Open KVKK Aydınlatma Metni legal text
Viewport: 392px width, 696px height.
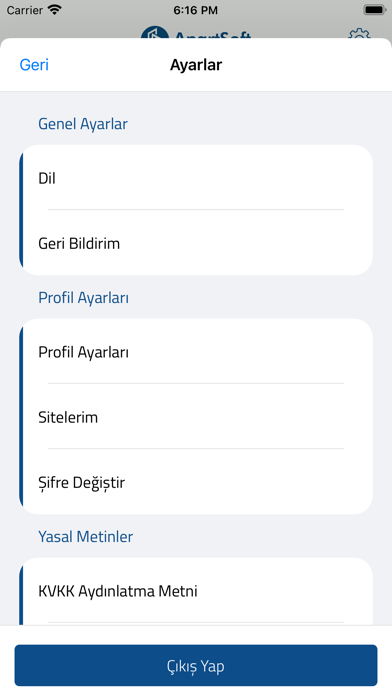(196, 591)
